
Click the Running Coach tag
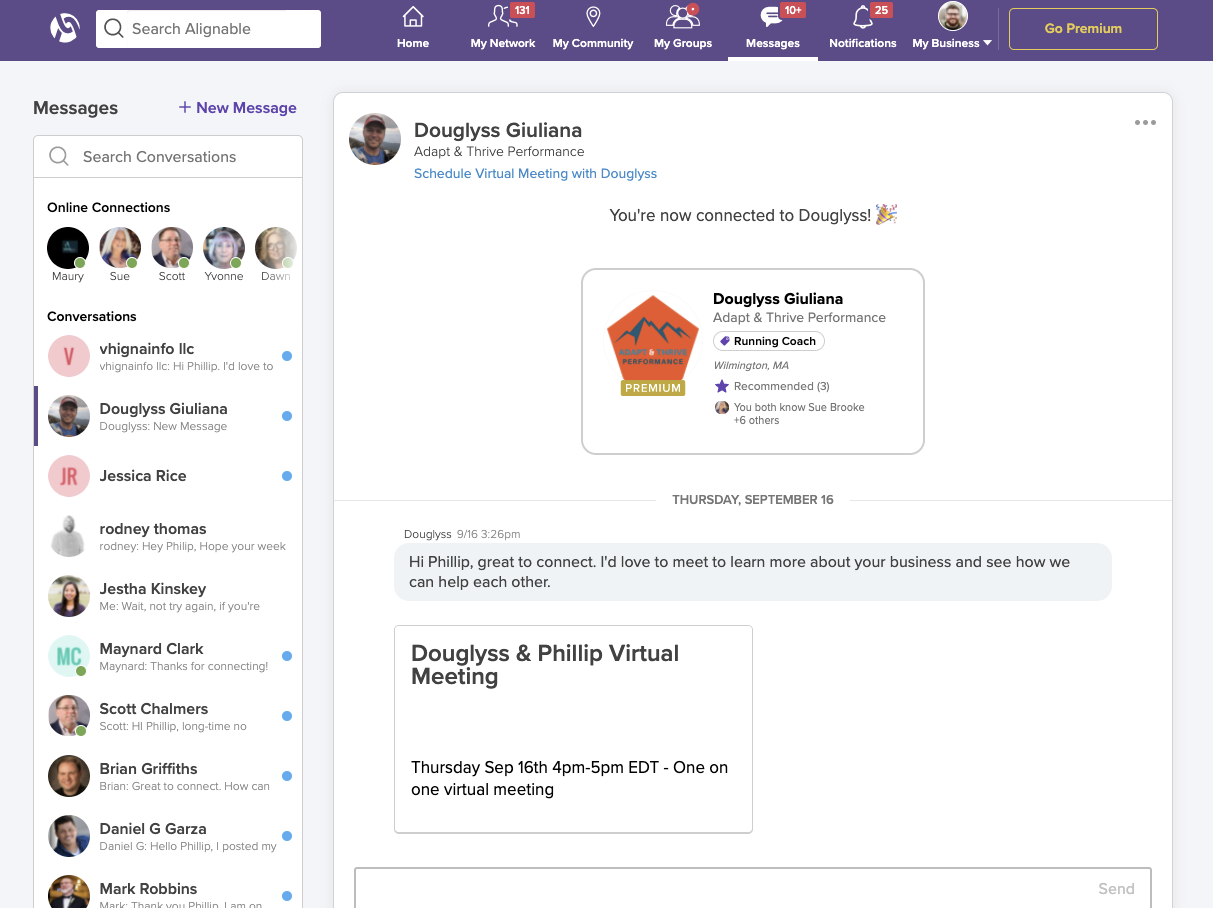click(768, 341)
